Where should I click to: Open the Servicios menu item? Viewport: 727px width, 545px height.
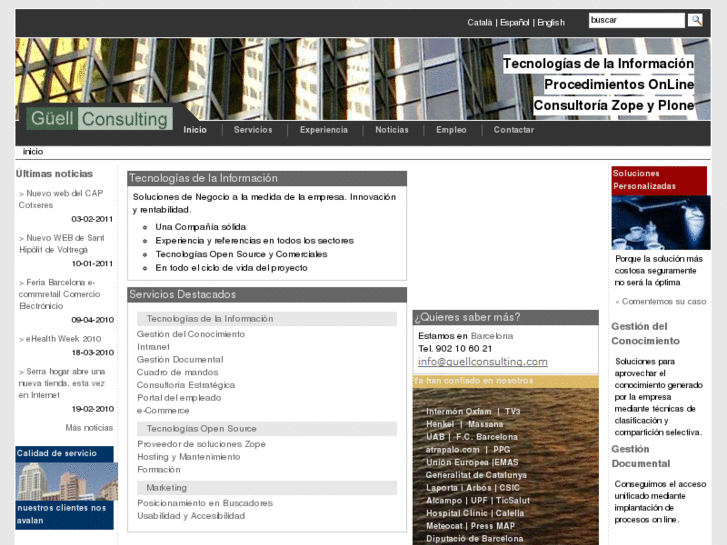(x=253, y=130)
